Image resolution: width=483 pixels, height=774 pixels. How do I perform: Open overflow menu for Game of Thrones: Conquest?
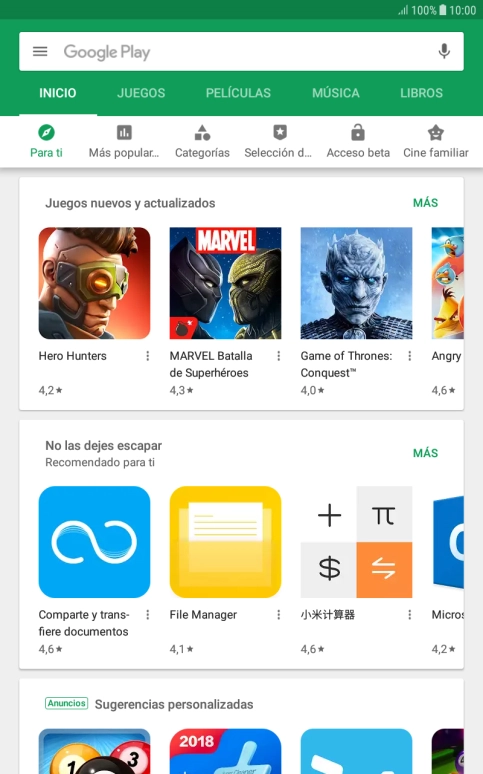409,356
